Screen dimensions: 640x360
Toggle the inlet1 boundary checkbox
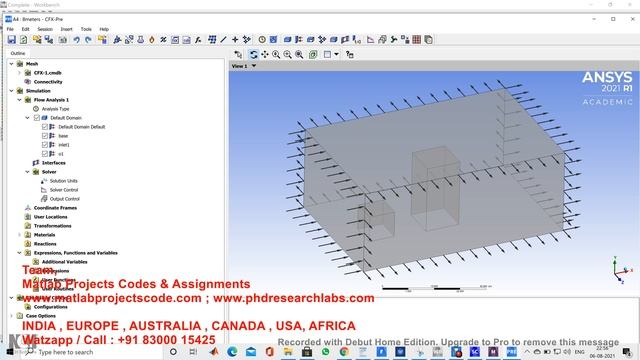point(45,145)
